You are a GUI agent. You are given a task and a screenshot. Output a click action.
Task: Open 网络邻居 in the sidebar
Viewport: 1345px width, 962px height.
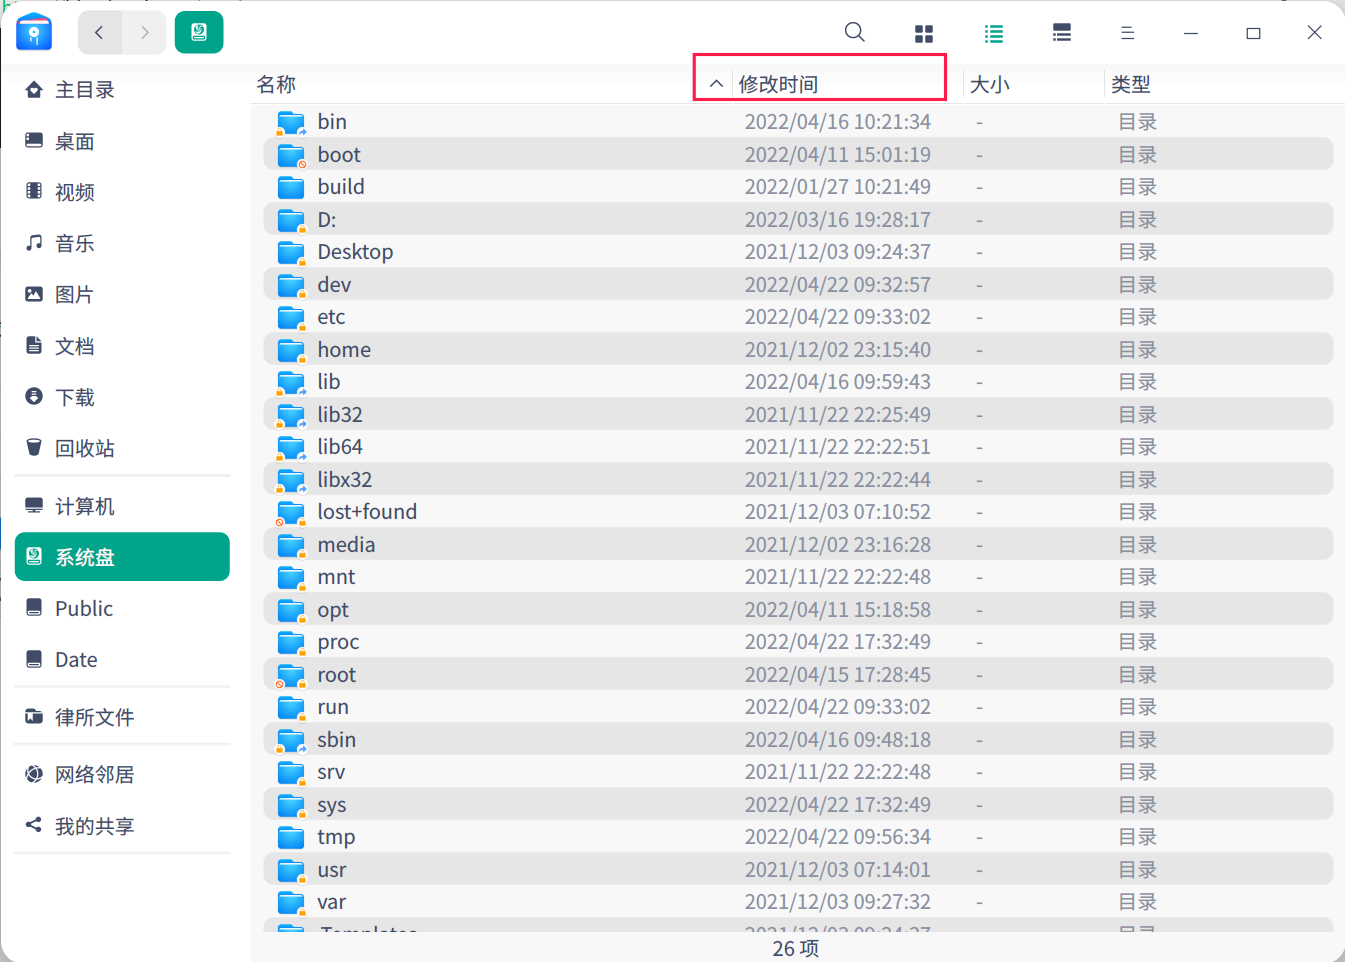tap(122, 774)
